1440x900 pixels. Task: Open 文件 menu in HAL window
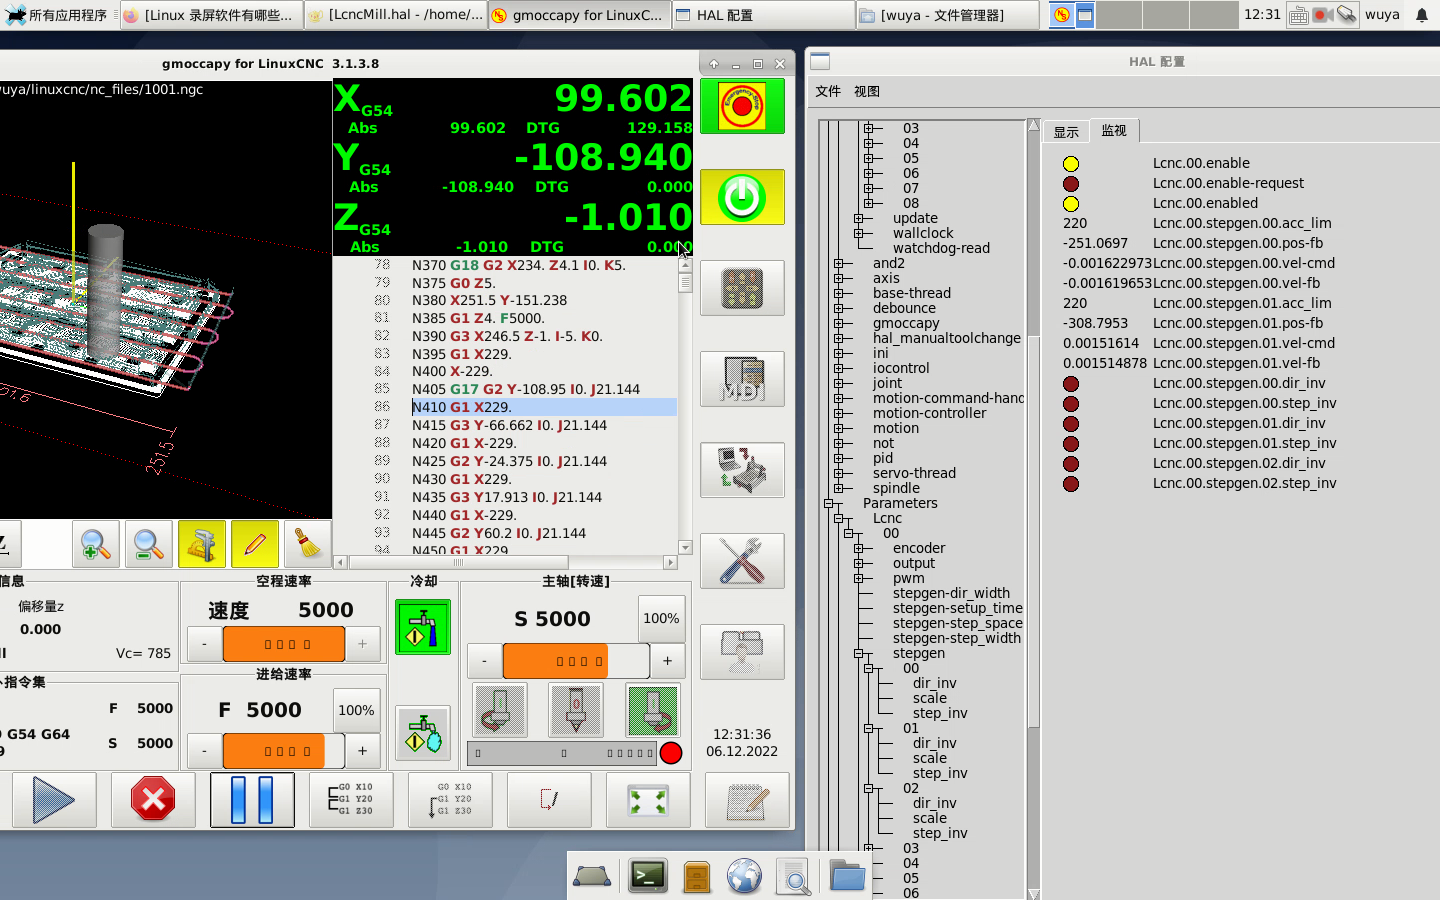point(828,91)
